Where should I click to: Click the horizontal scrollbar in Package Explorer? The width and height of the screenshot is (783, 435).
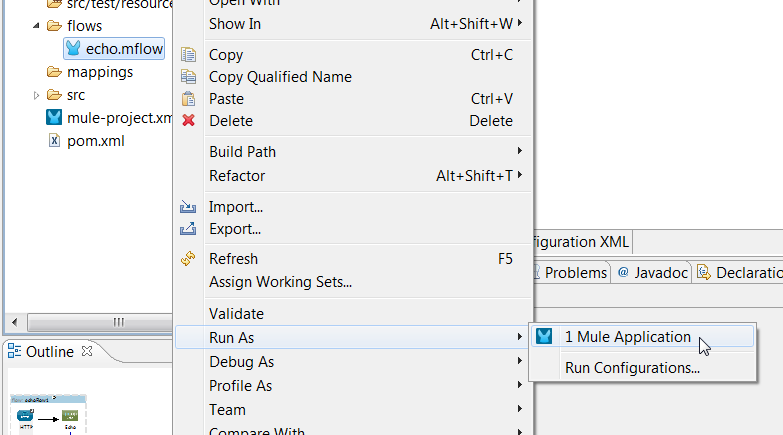tap(118, 322)
